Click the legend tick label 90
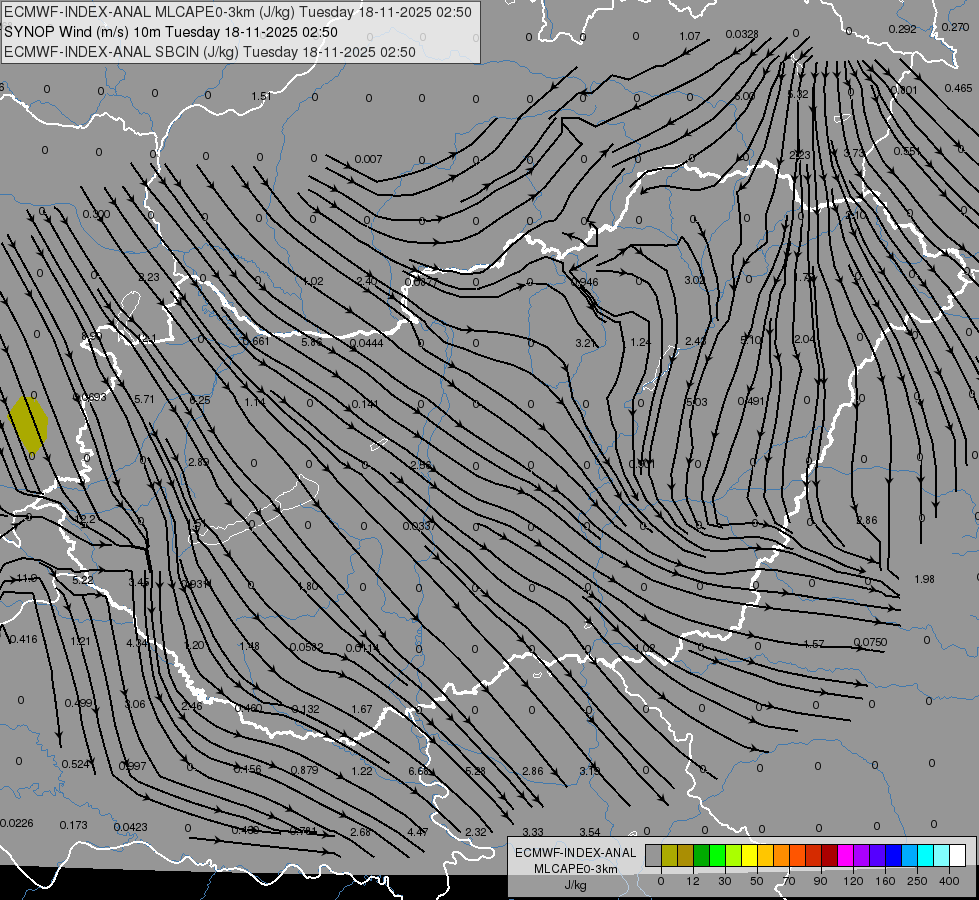Viewport: 979px width, 900px height. pos(820,881)
